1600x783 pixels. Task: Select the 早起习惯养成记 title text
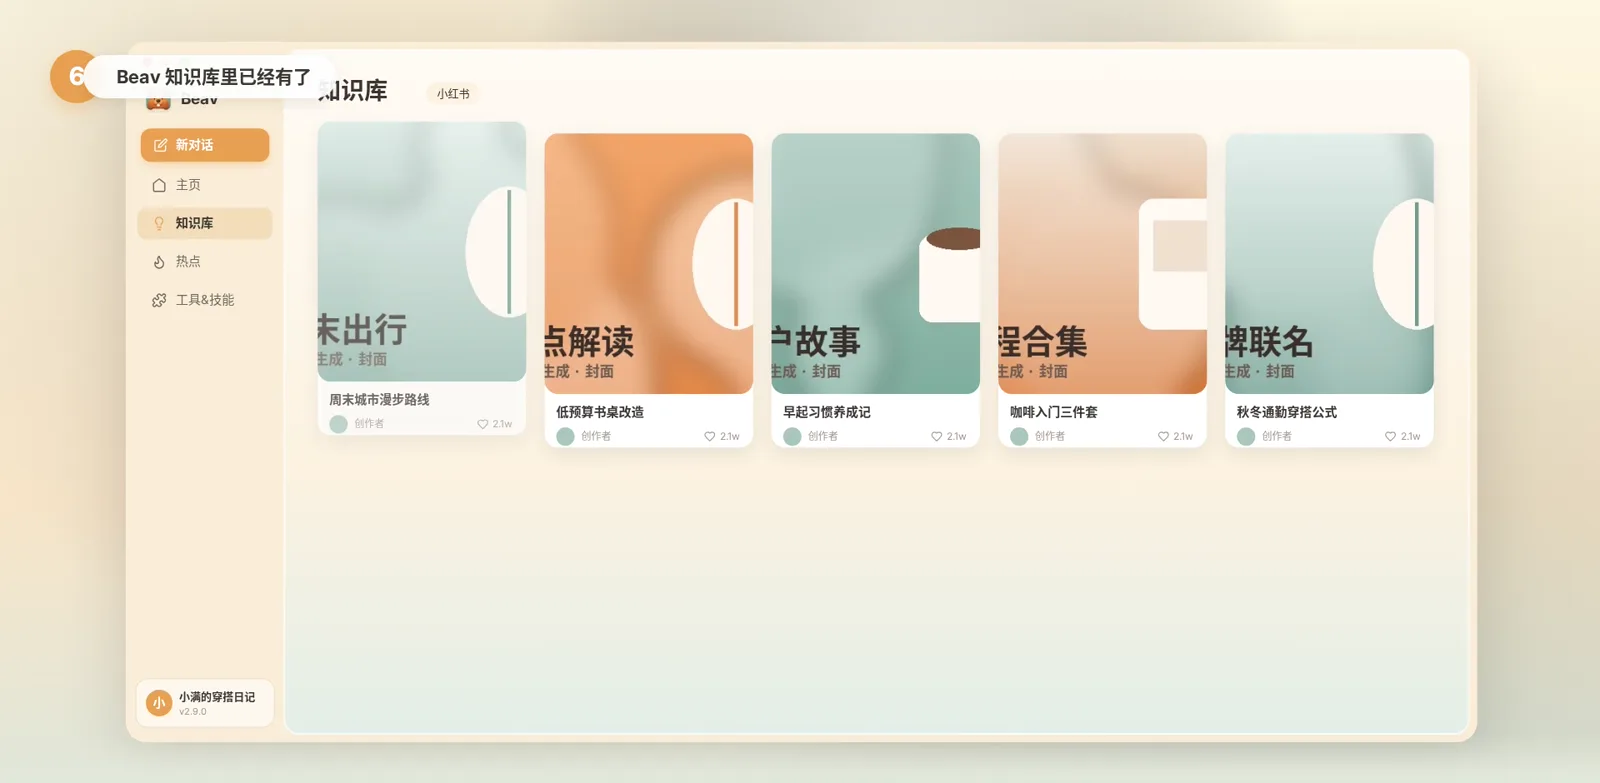[x=827, y=412]
